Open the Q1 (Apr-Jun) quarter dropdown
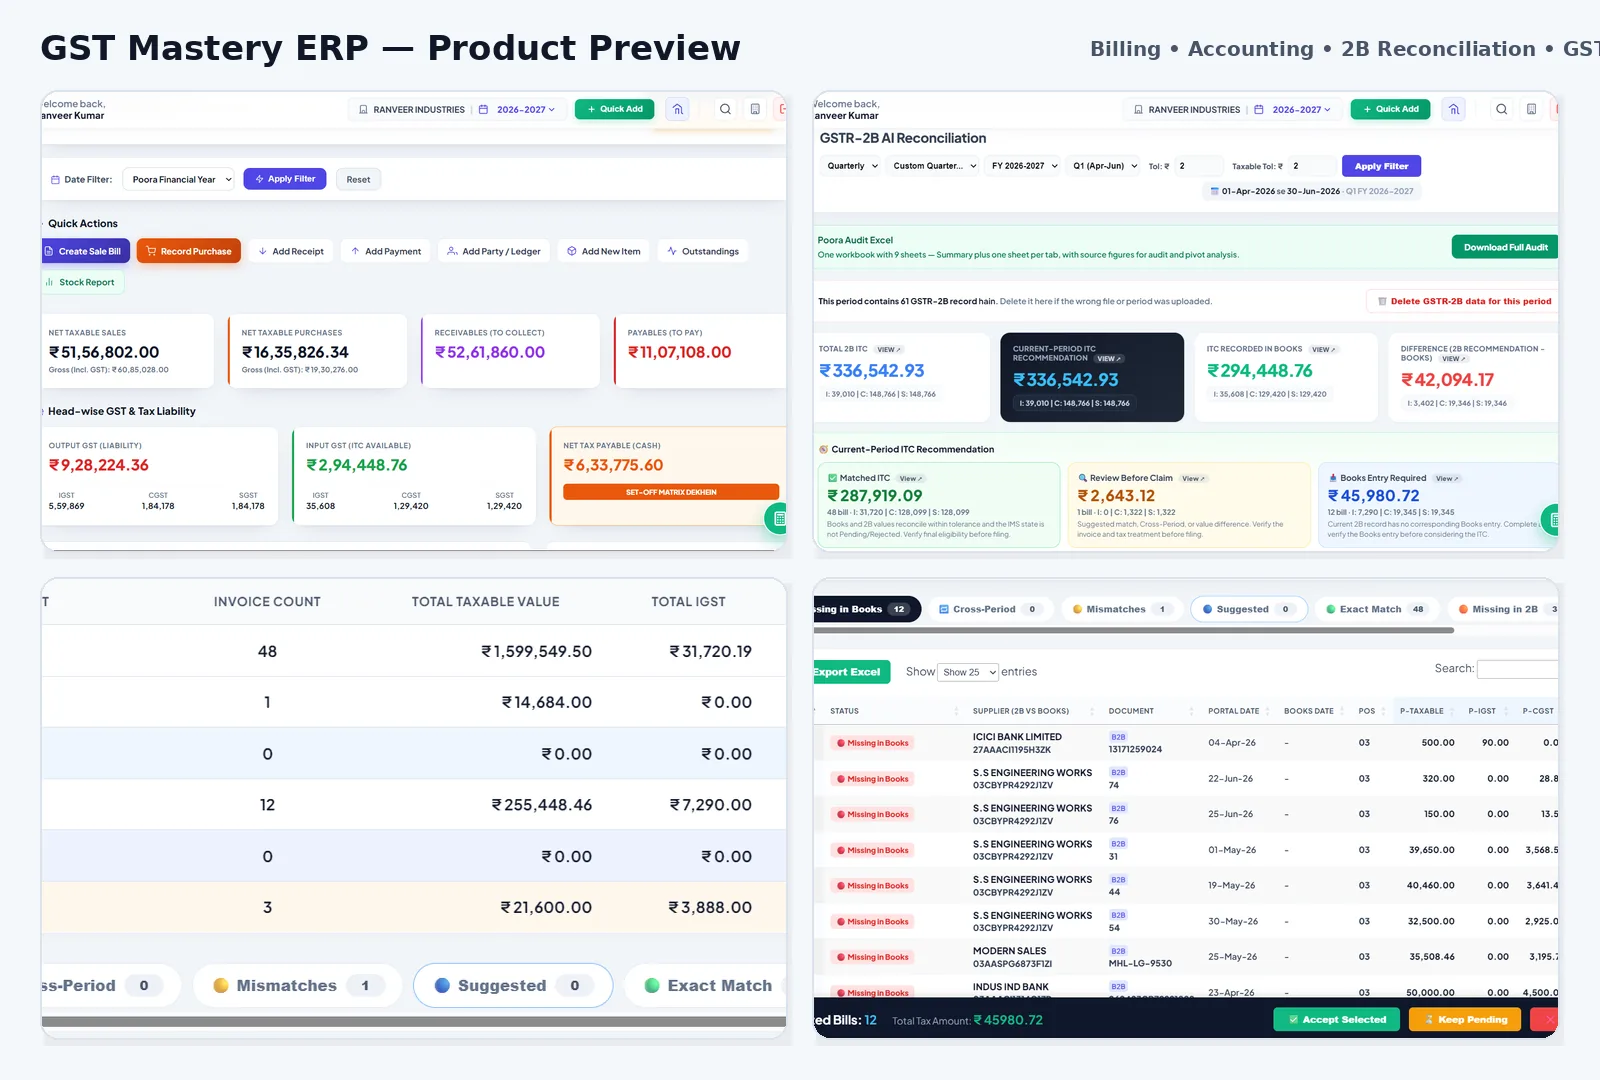The image size is (1600, 1080). 1105,166
